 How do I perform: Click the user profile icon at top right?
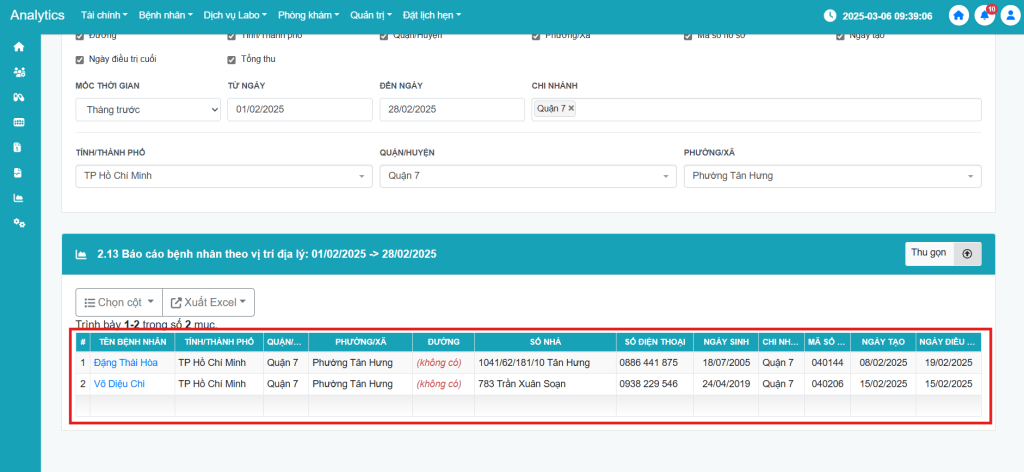pyautogui.click(x=1010, y=16)
